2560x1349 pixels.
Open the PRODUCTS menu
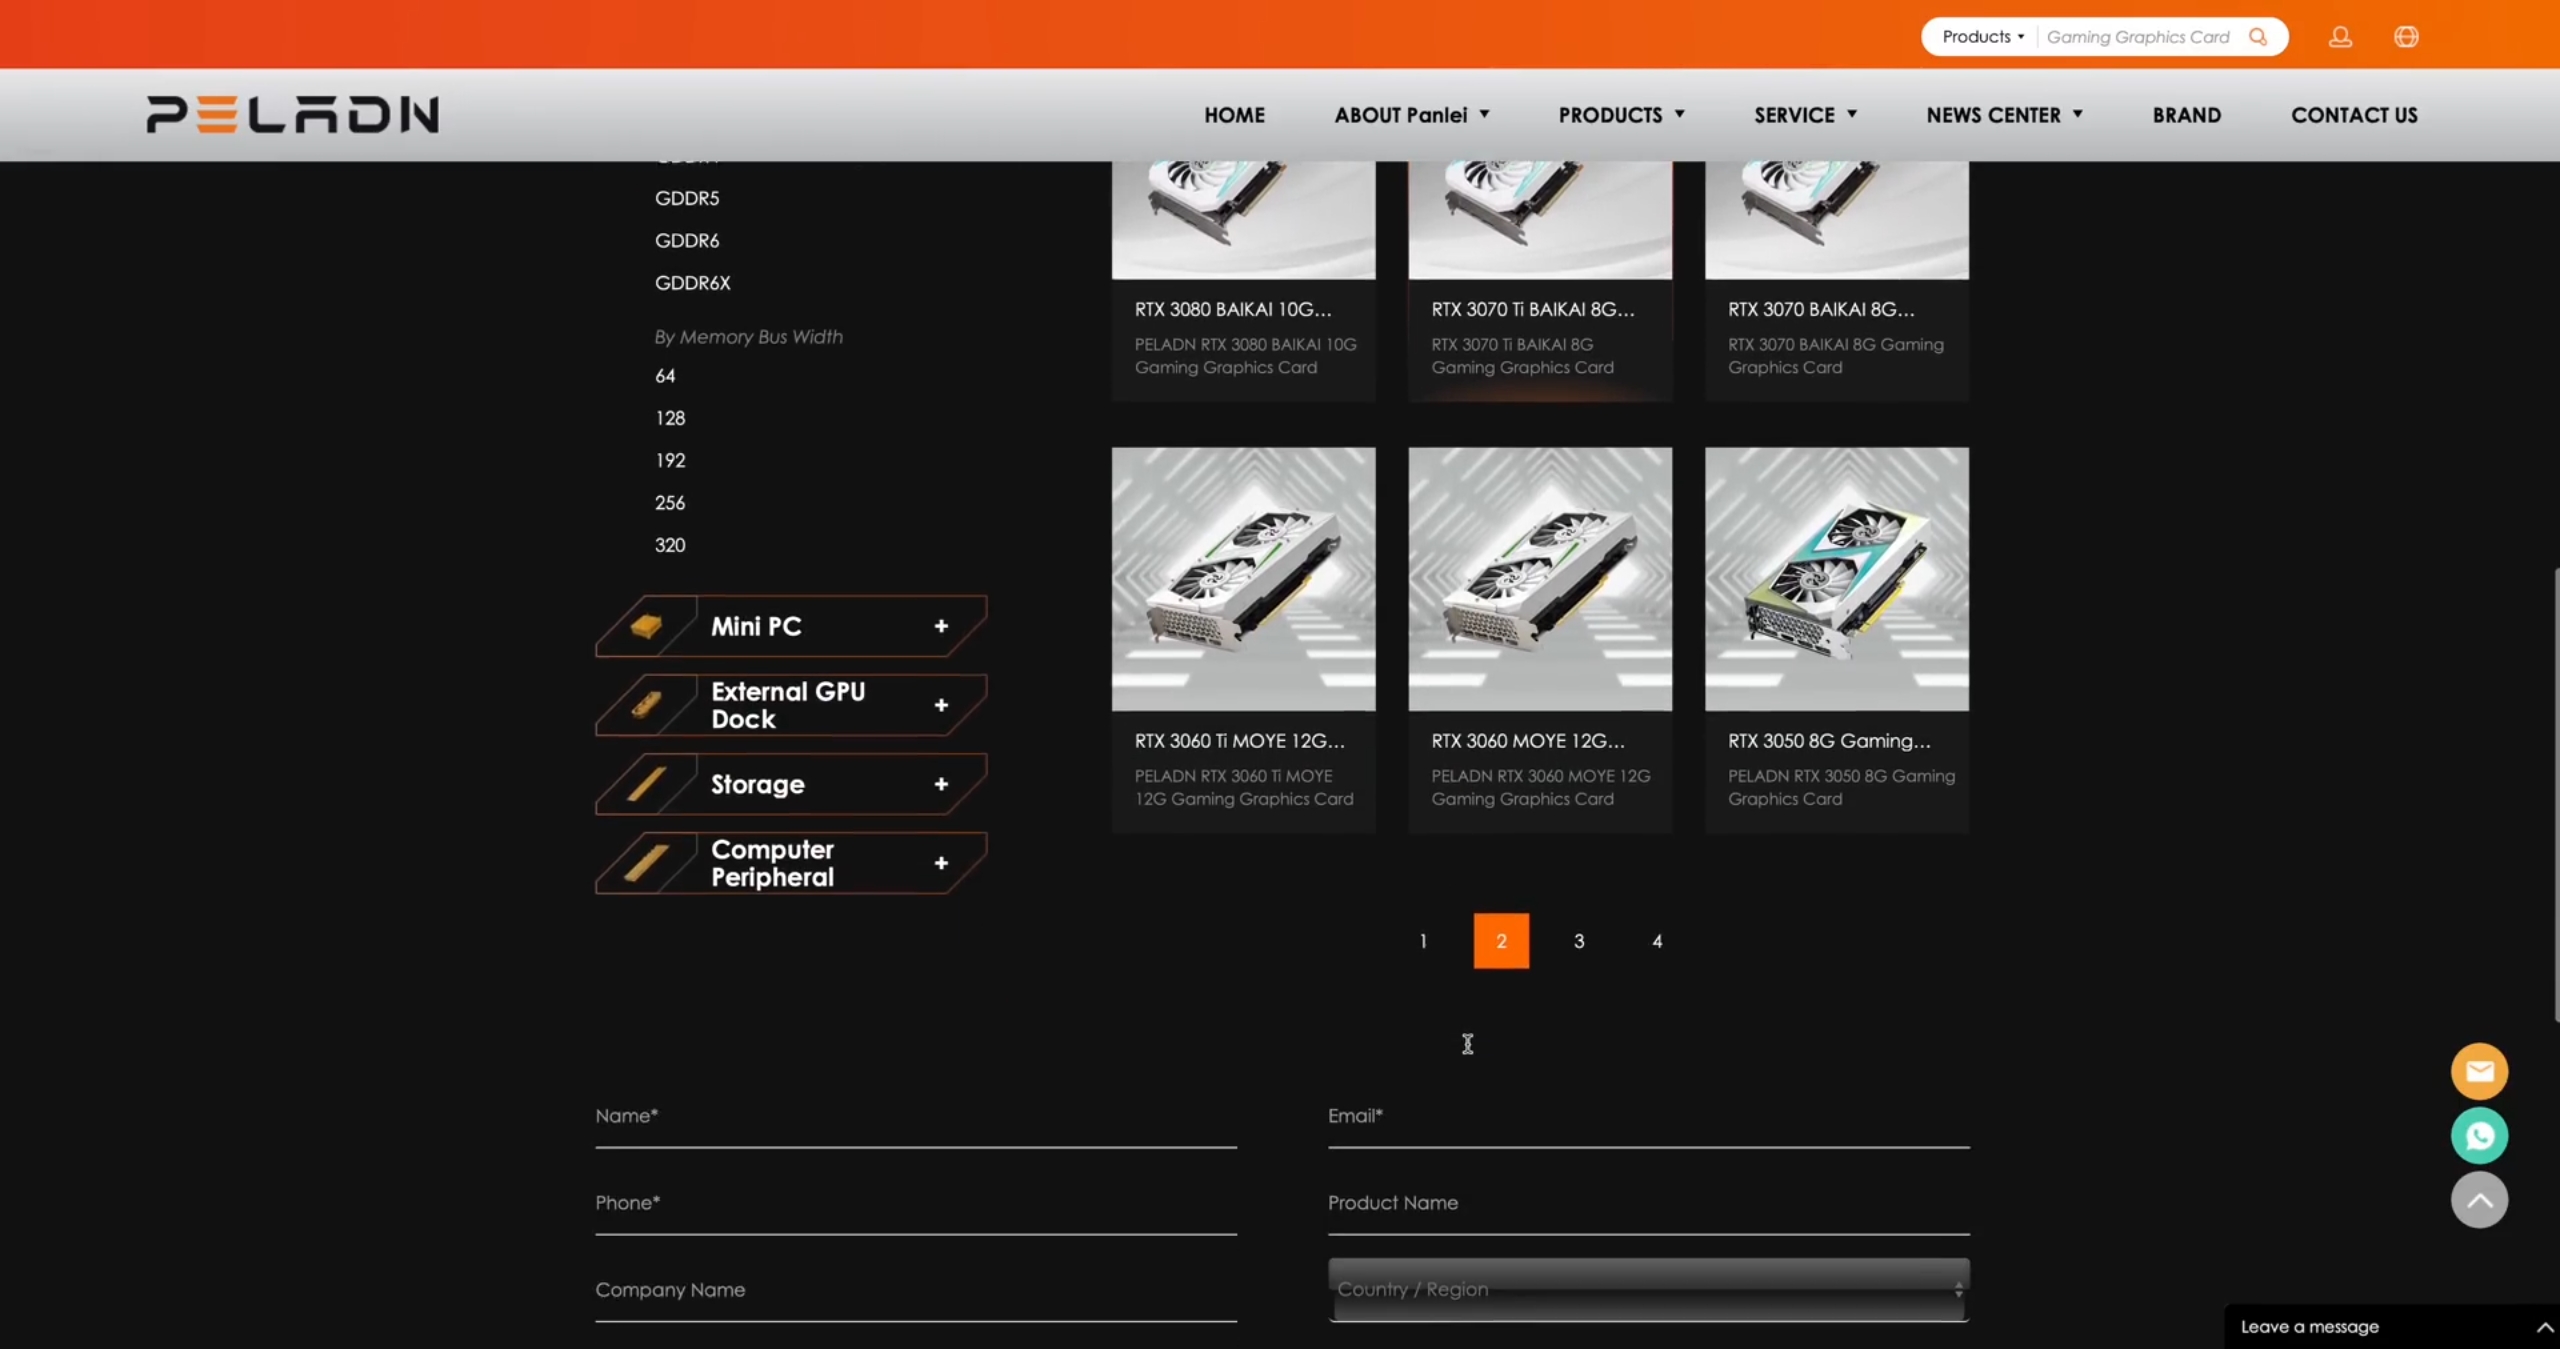[x=1621, y=115]
